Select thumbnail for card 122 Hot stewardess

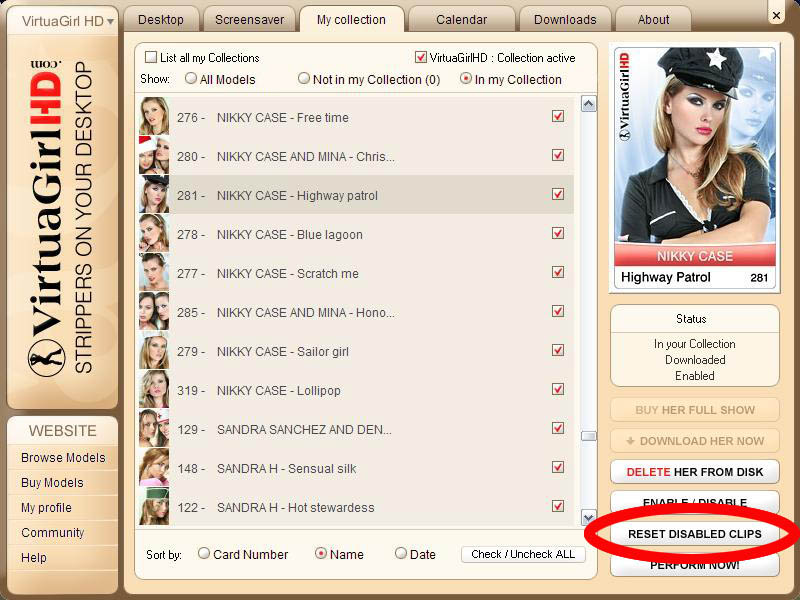[x=154, y=507]
